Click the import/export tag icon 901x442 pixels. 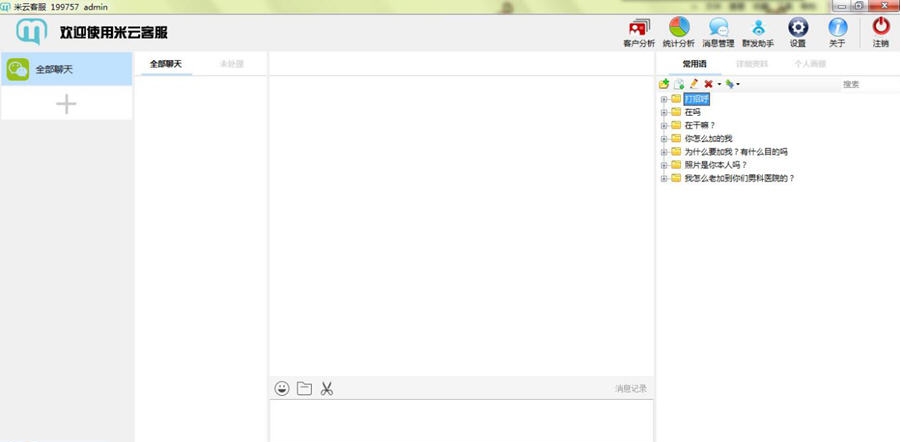tap(730, 84)
